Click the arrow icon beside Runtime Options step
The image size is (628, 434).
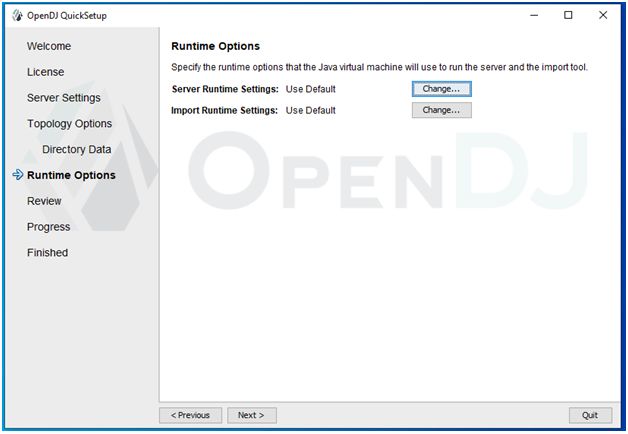[18, 175]
